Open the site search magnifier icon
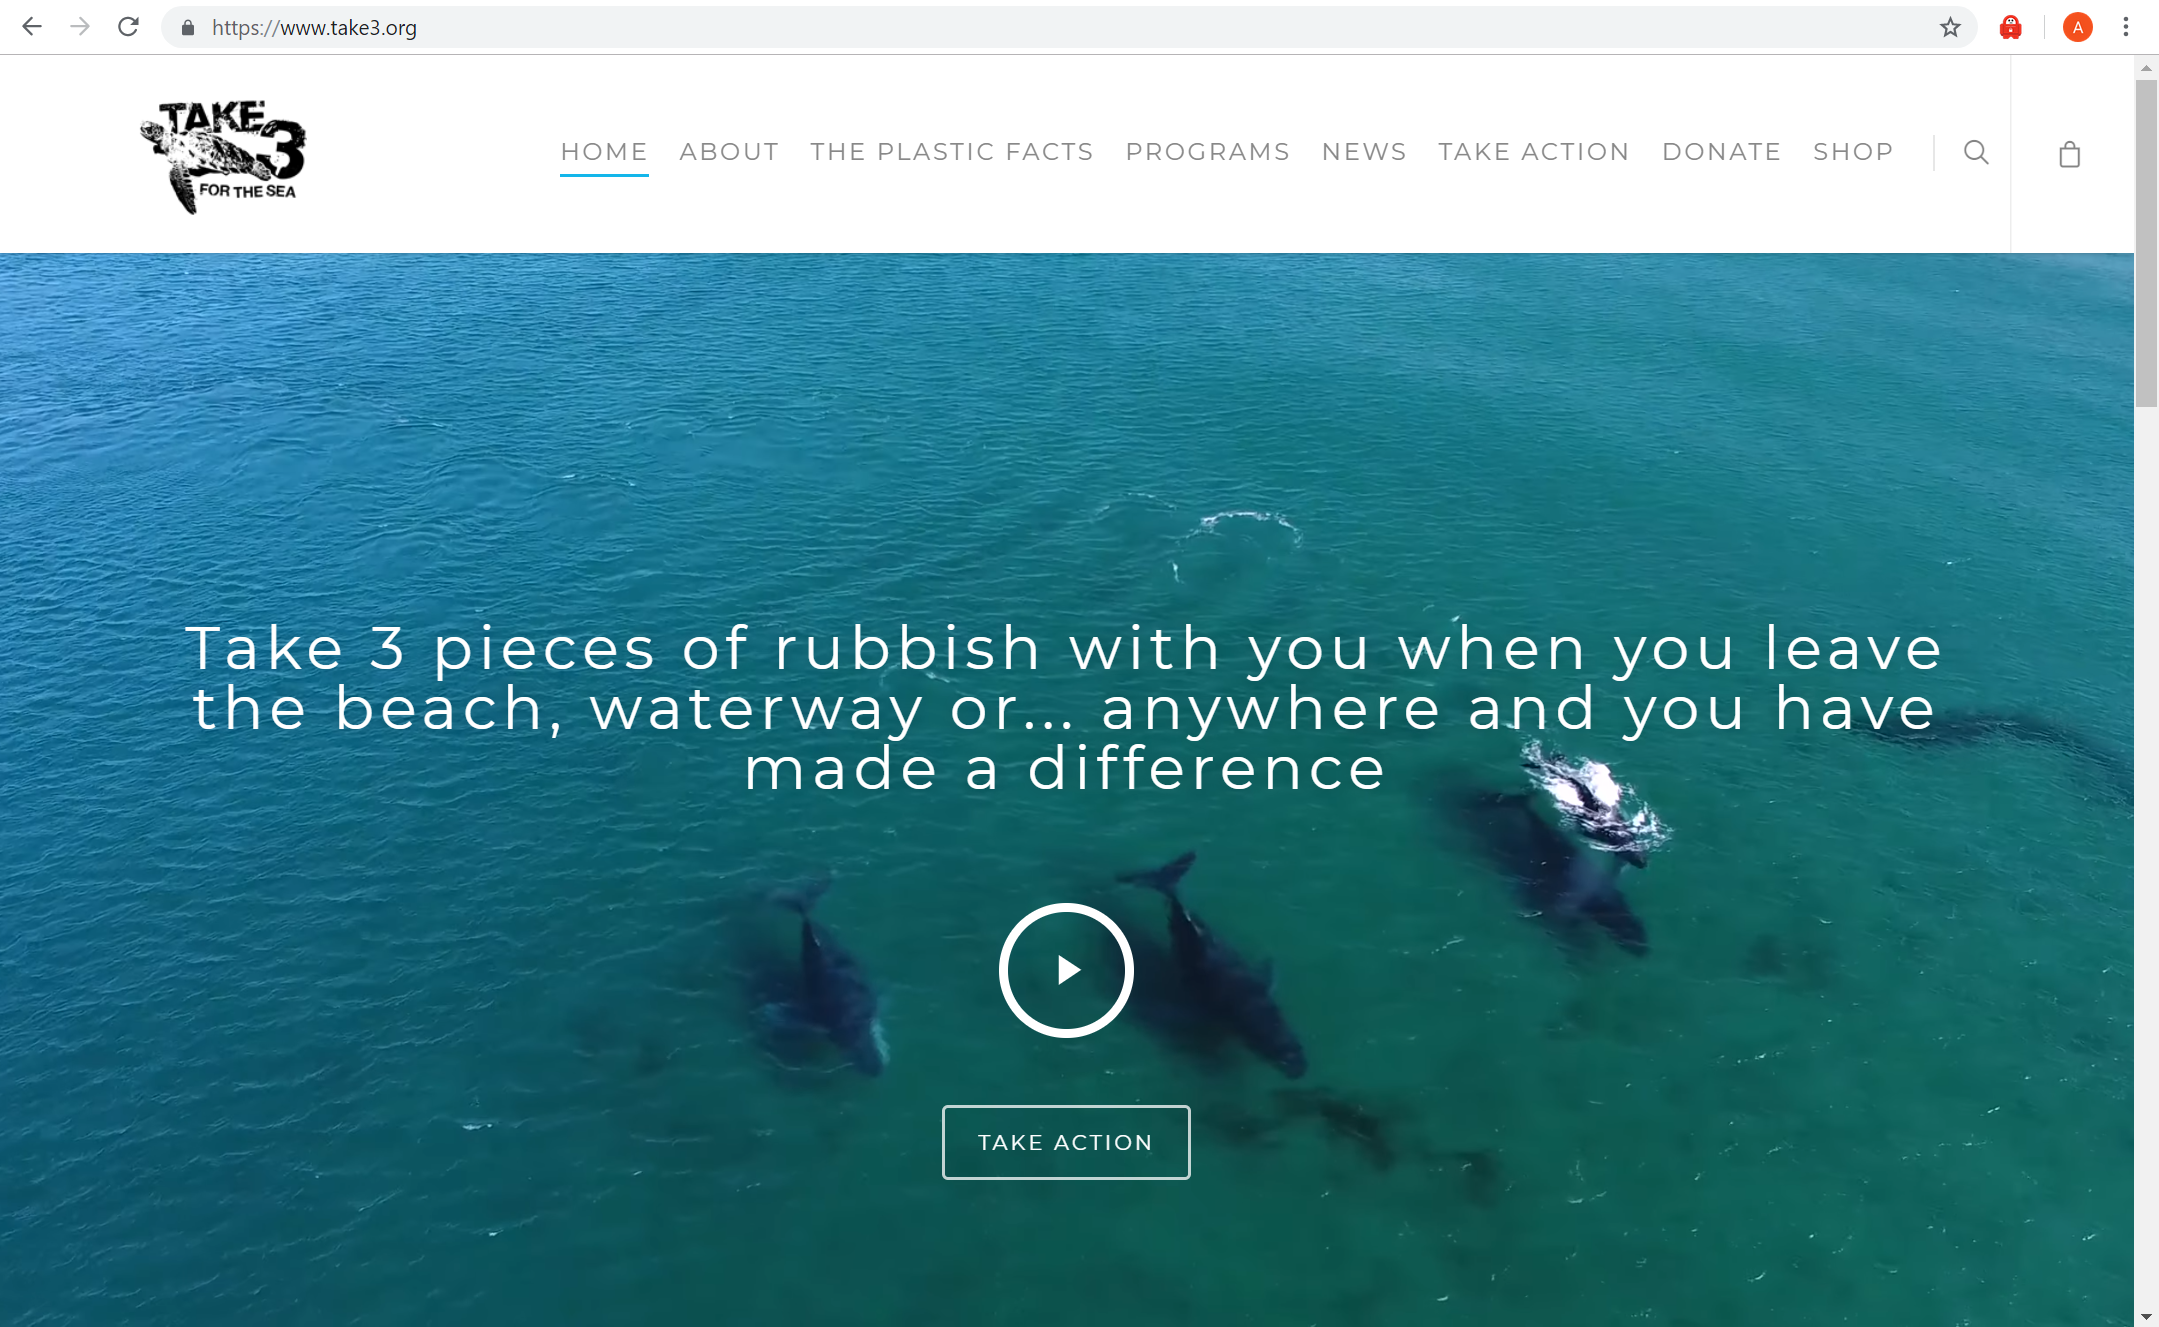 1976,152
